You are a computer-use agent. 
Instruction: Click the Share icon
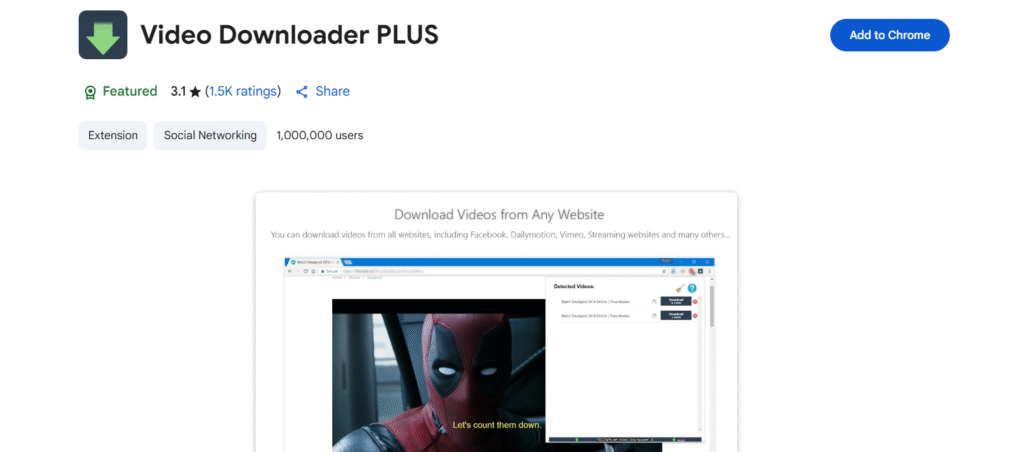(x=302, y=92)
